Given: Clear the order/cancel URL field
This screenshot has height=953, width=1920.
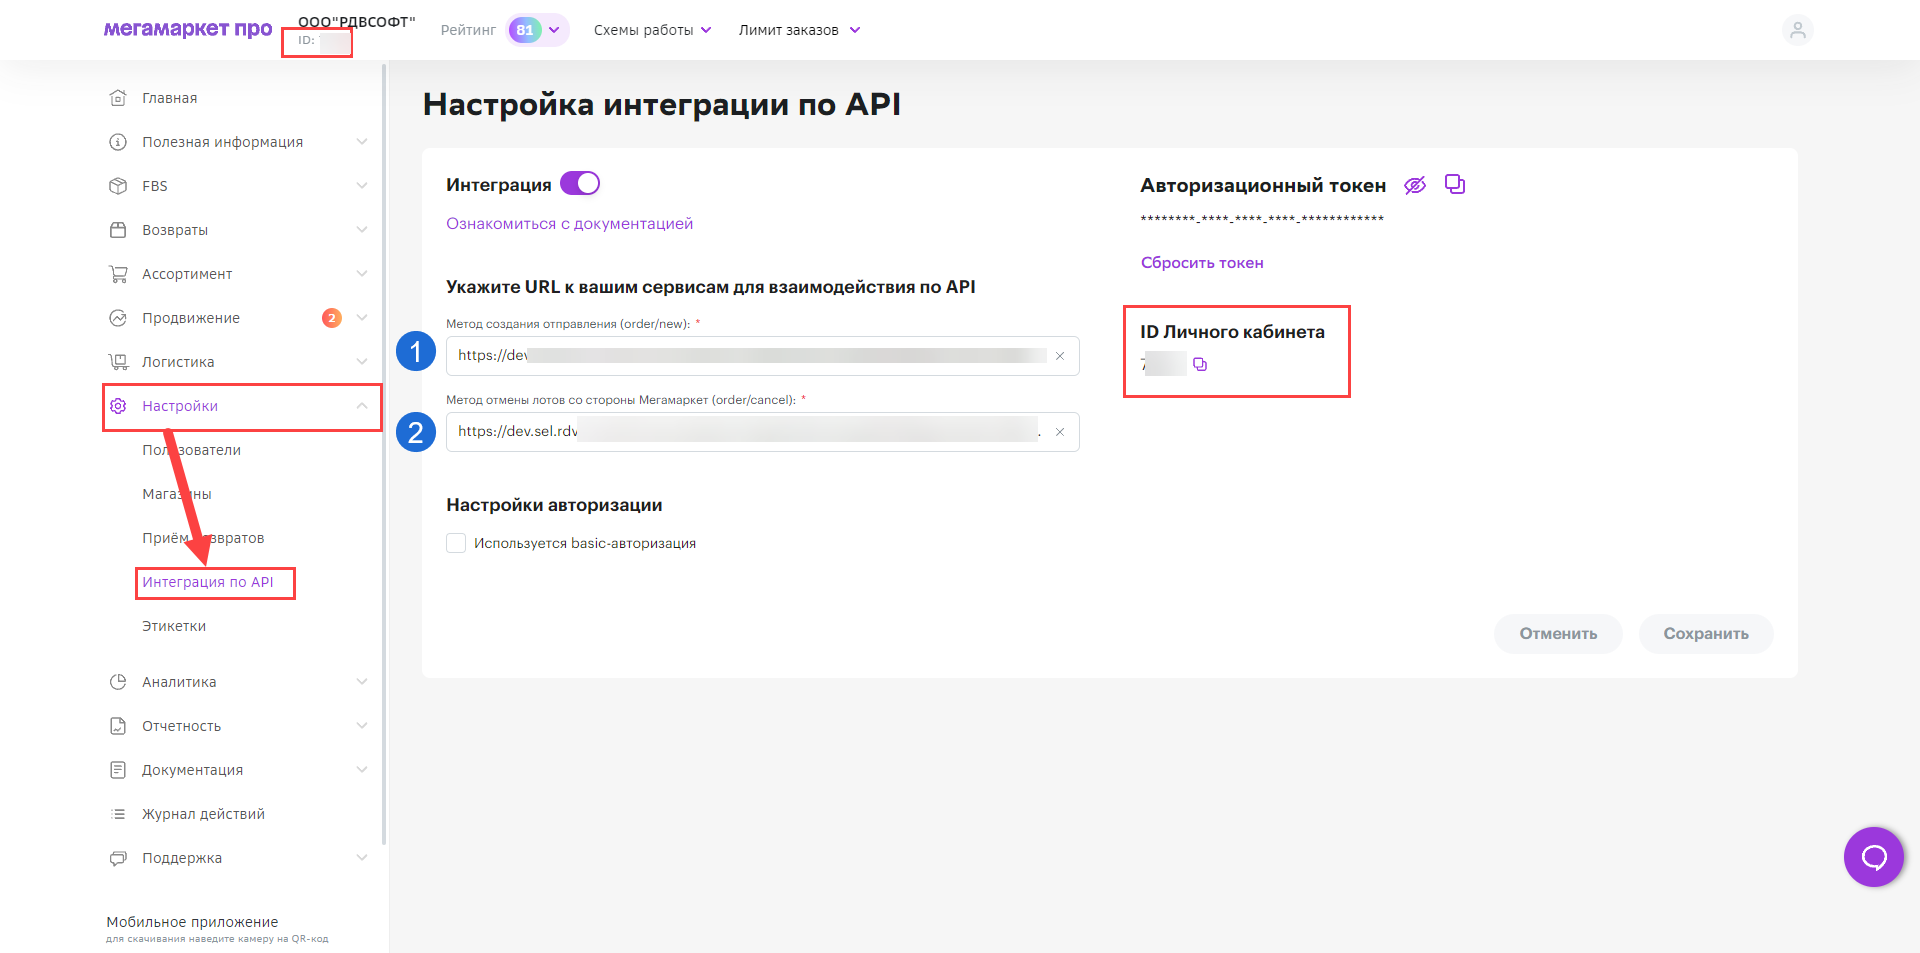Looking at the screenshot, I should click(x=1060, y=432).
